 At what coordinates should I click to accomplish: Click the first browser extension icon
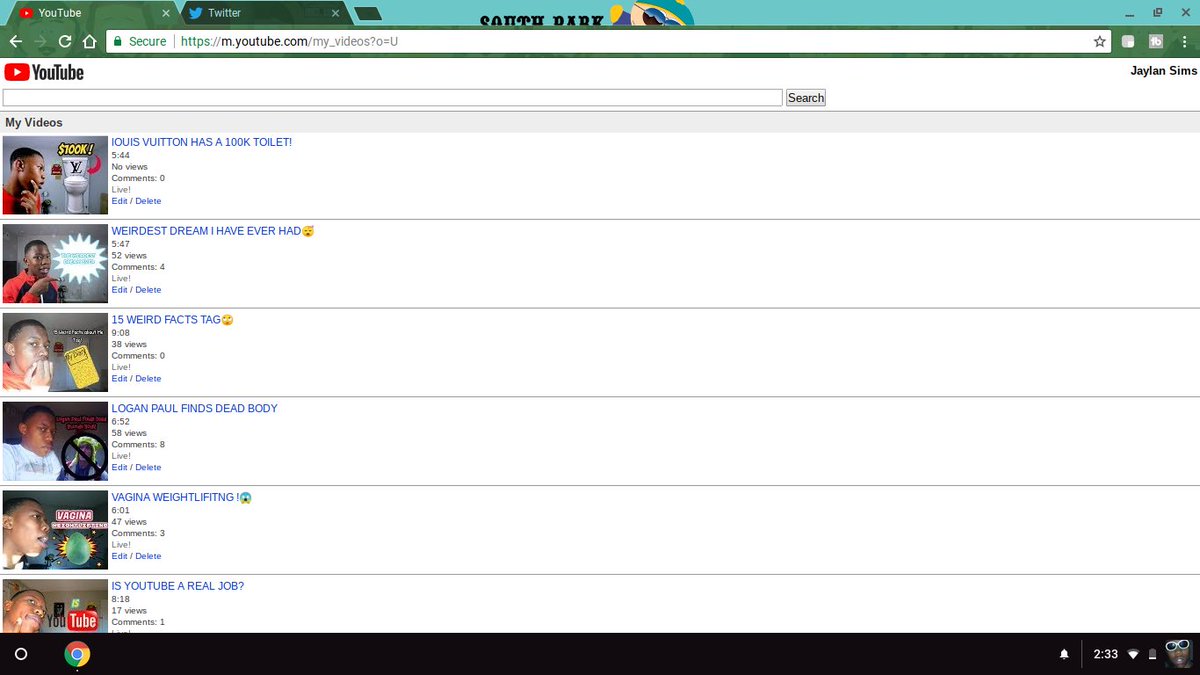click(x=1128, y=42)
